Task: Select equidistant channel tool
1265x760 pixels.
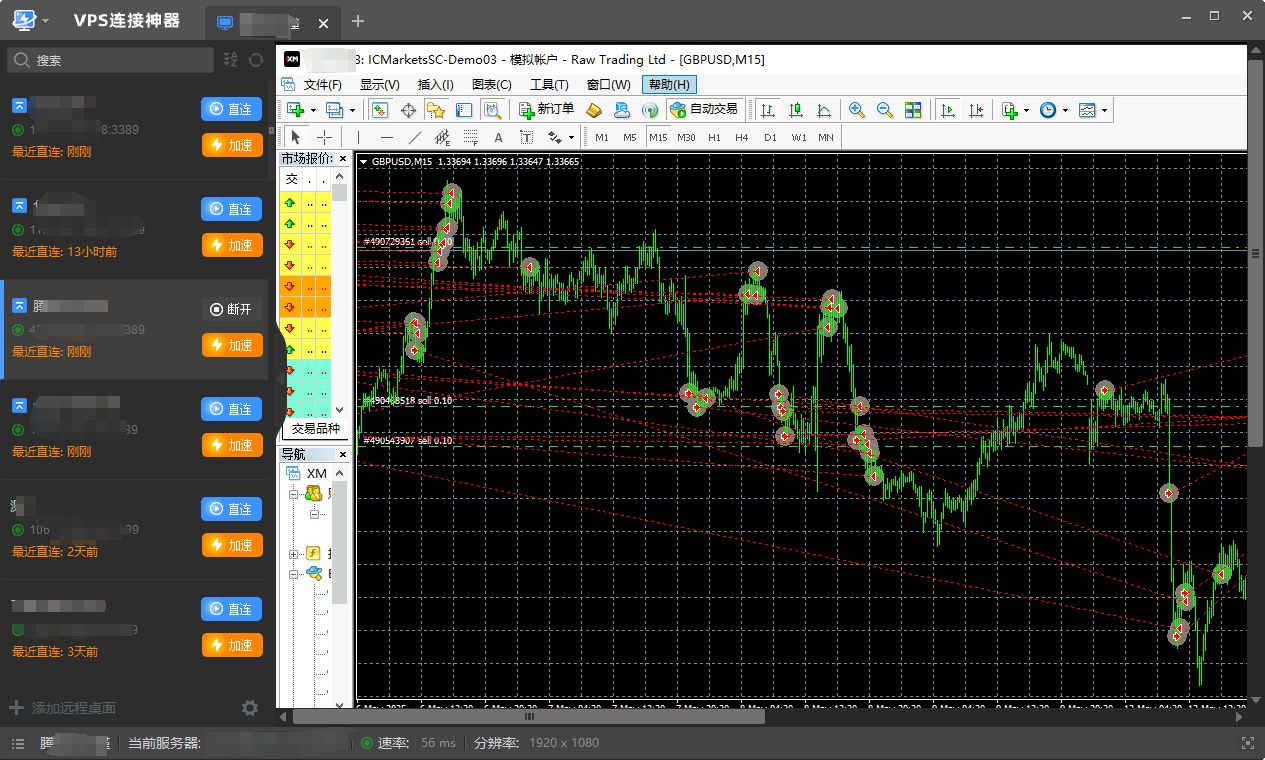Action: coord(443,137)
